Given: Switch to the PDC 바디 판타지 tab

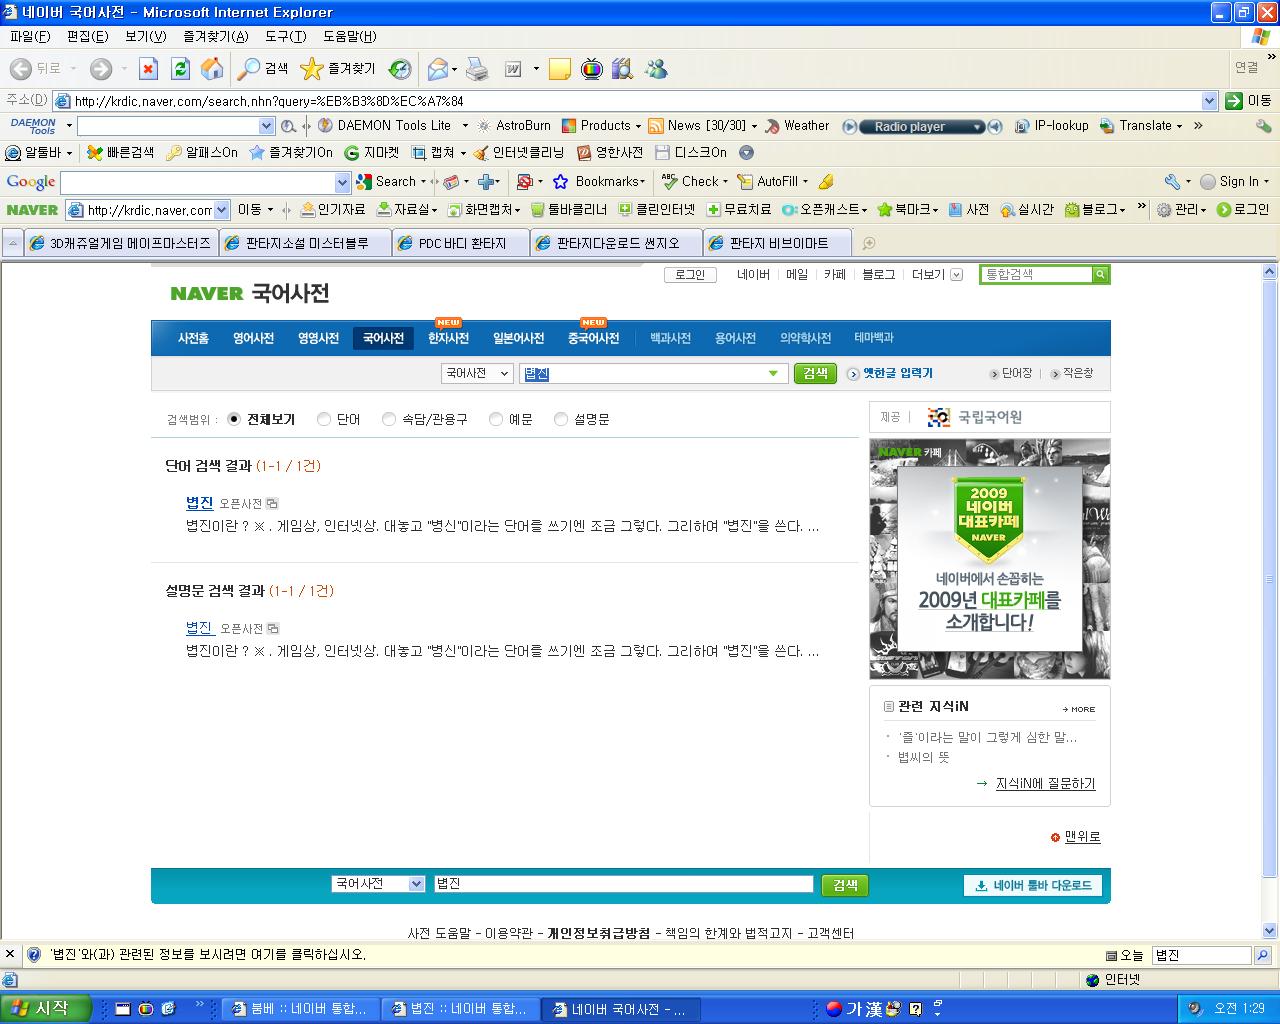Looking at the screenshot, I should point(461,243).
